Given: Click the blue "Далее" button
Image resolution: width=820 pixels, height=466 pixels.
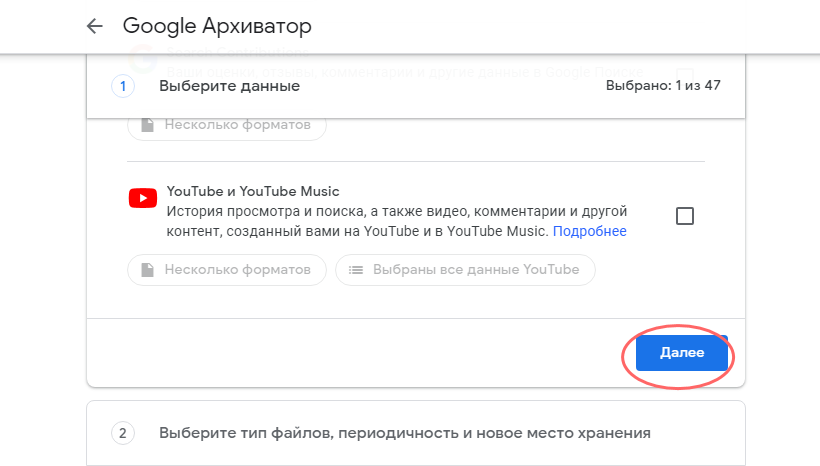Looking at the screenshot, I should pyautogui.click(x=681, y=353).
